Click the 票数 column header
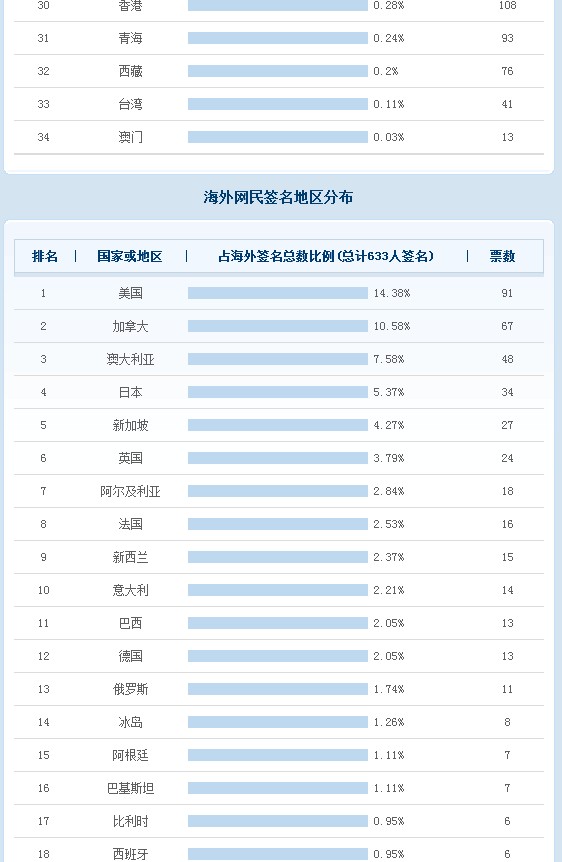This screenshot has height=862, width=562. pyautogui.click(x=502, y=256)
